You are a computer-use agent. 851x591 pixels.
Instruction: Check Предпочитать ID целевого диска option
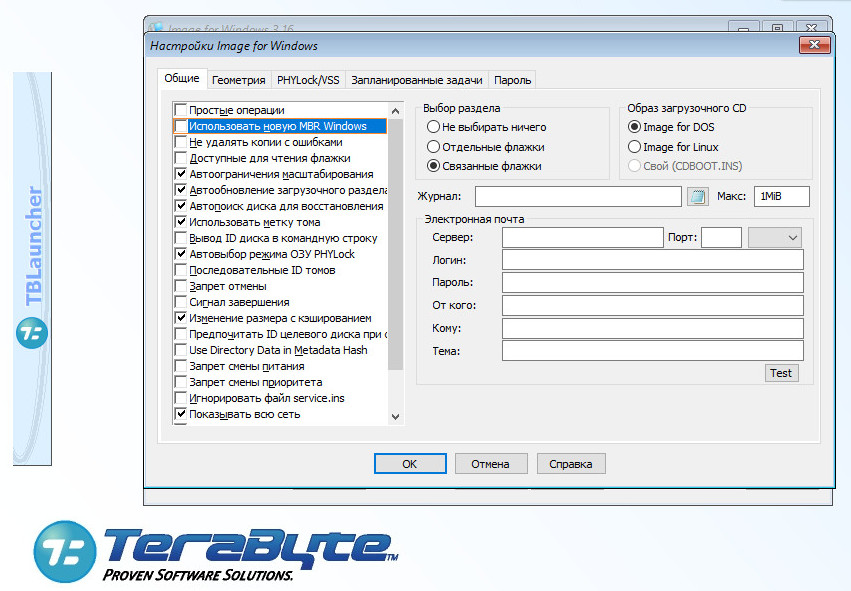[181, 334]
